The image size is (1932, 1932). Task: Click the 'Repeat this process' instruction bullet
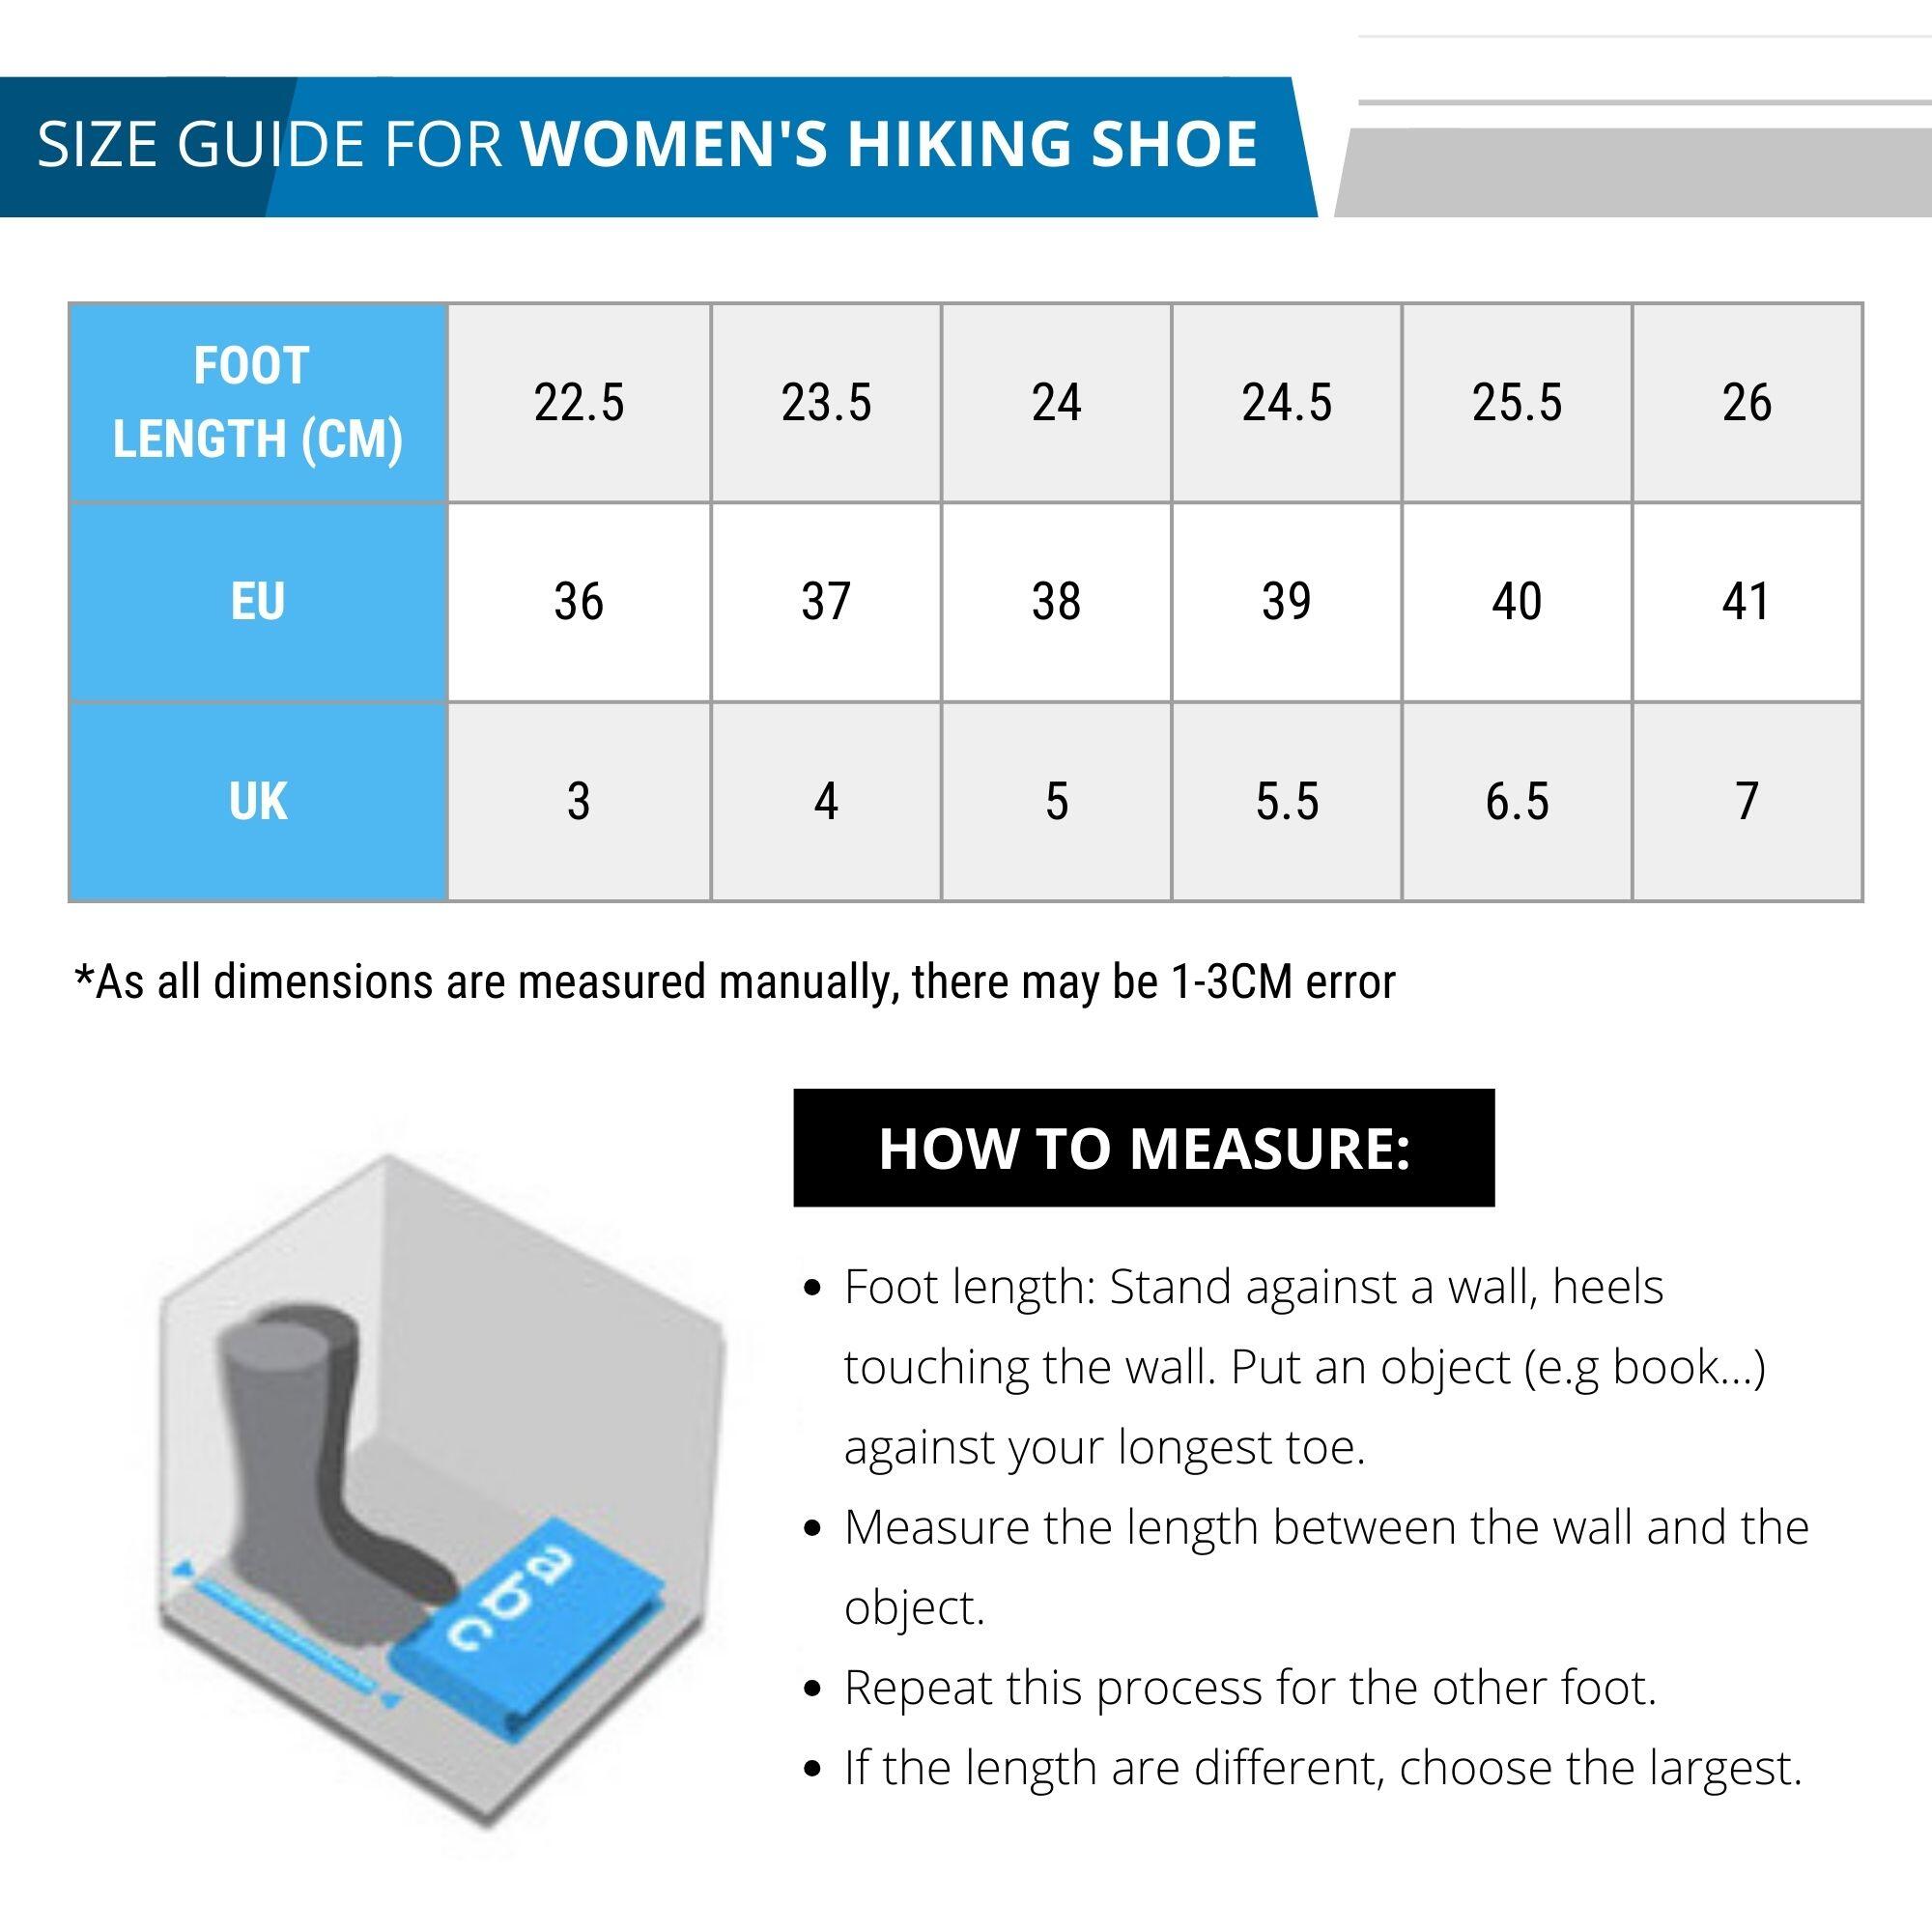1250,1688
